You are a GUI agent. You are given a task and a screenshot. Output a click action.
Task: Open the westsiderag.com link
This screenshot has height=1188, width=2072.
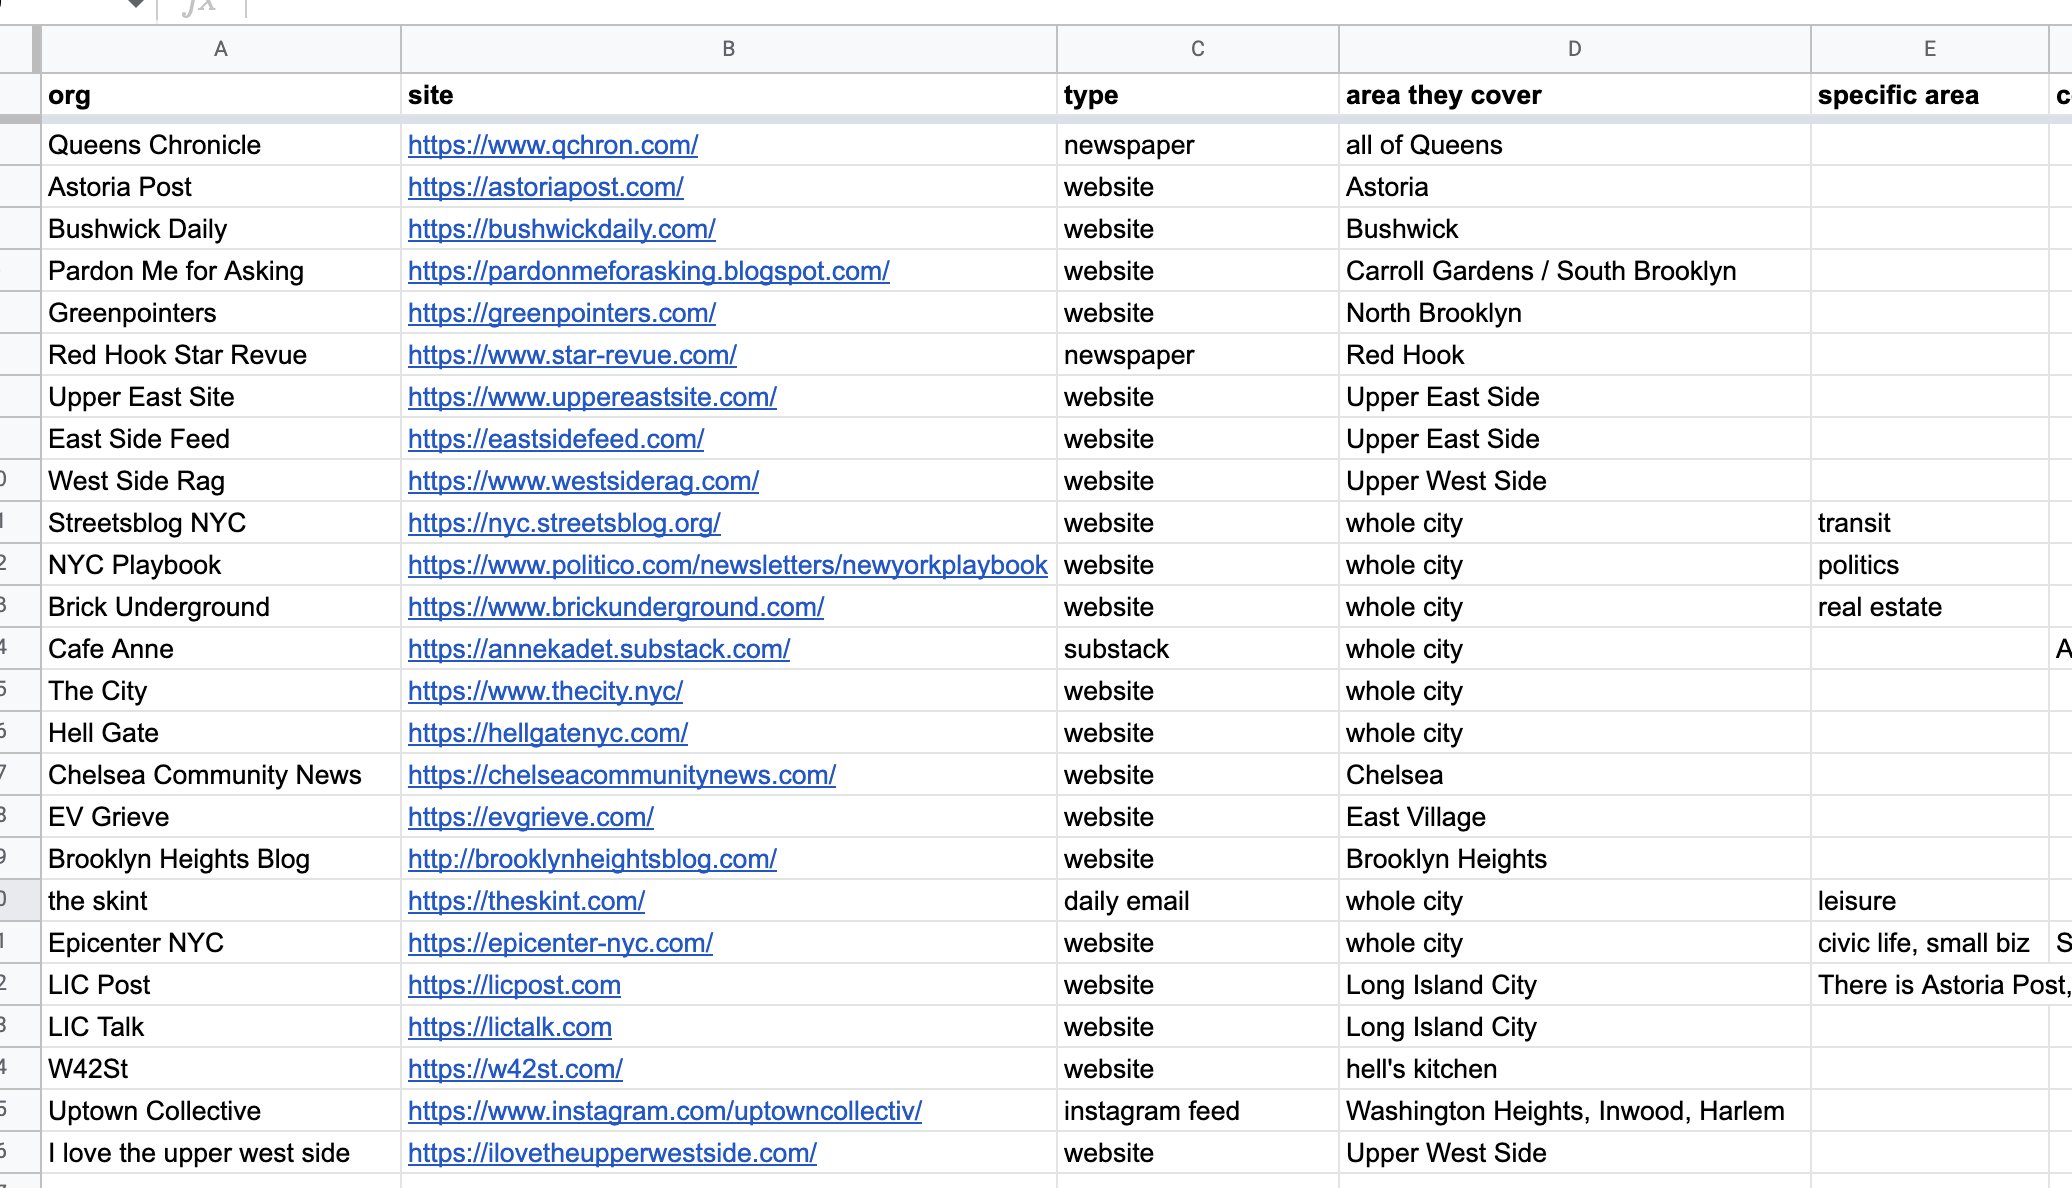(x=583, y=481)
